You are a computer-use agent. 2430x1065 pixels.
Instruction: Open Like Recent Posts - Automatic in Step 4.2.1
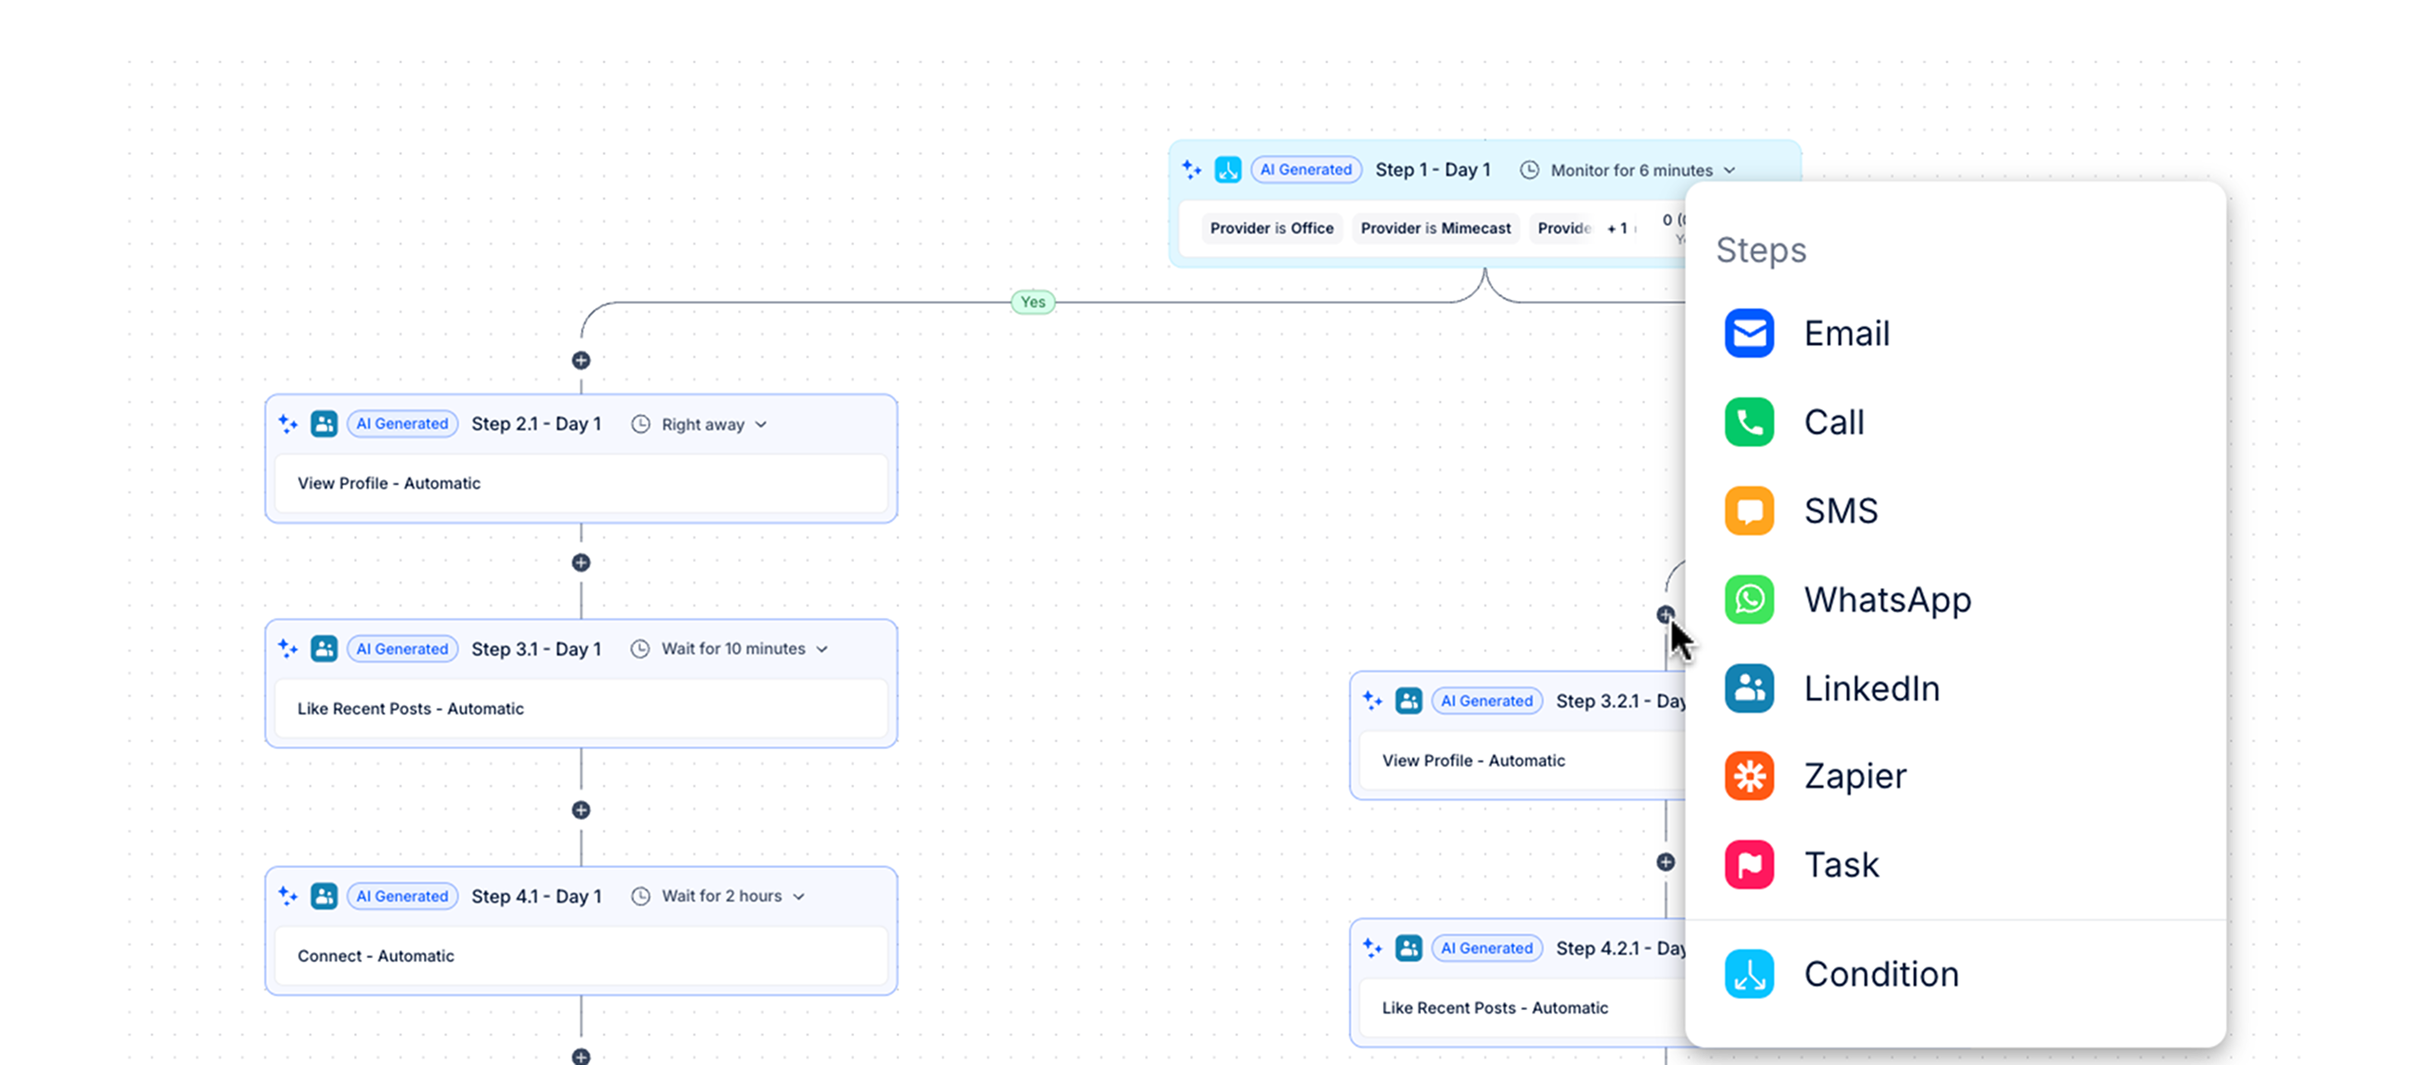1523,1008
